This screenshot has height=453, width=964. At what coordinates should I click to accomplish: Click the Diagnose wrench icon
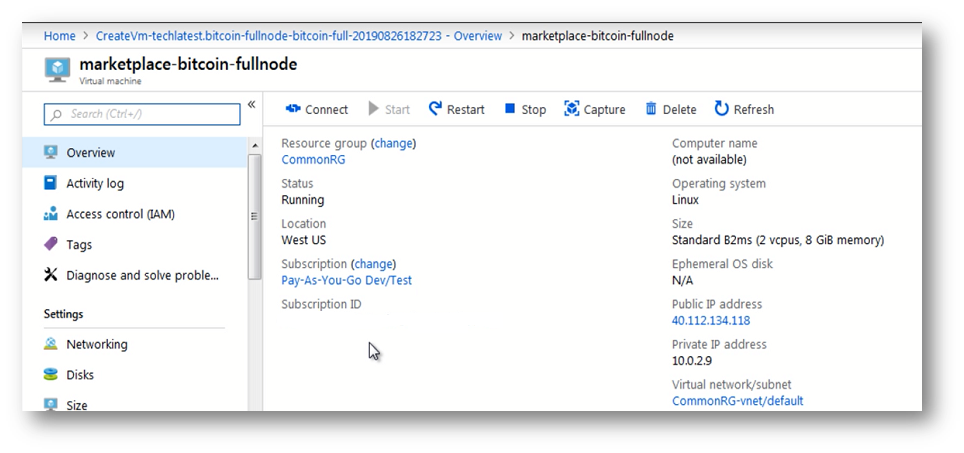(51, 275)
